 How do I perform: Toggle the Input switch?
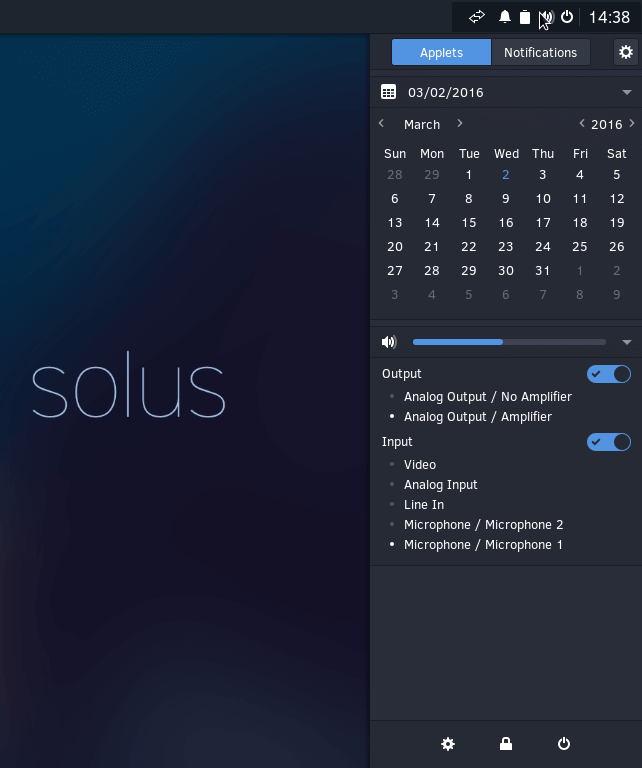tap(609, 442)
